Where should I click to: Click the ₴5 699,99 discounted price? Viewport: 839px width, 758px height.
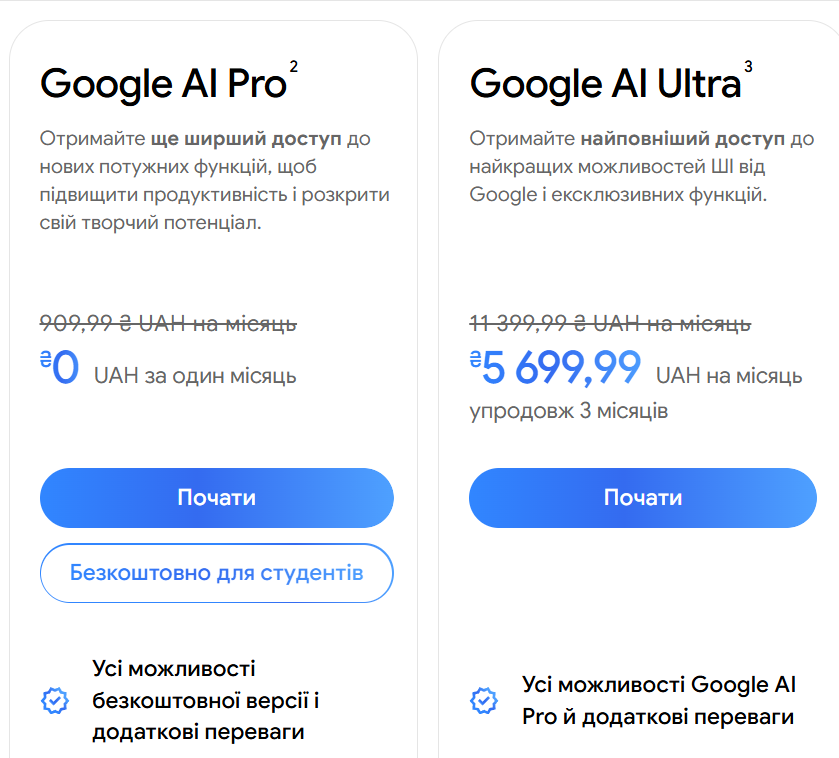click(x=556, y=369)
